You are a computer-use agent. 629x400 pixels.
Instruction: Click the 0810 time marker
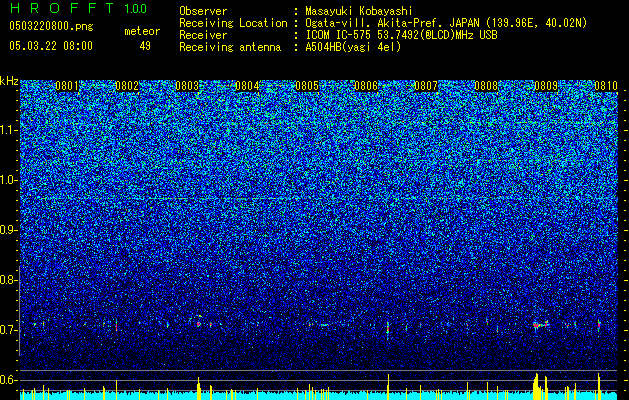click(x=606, y=86)
